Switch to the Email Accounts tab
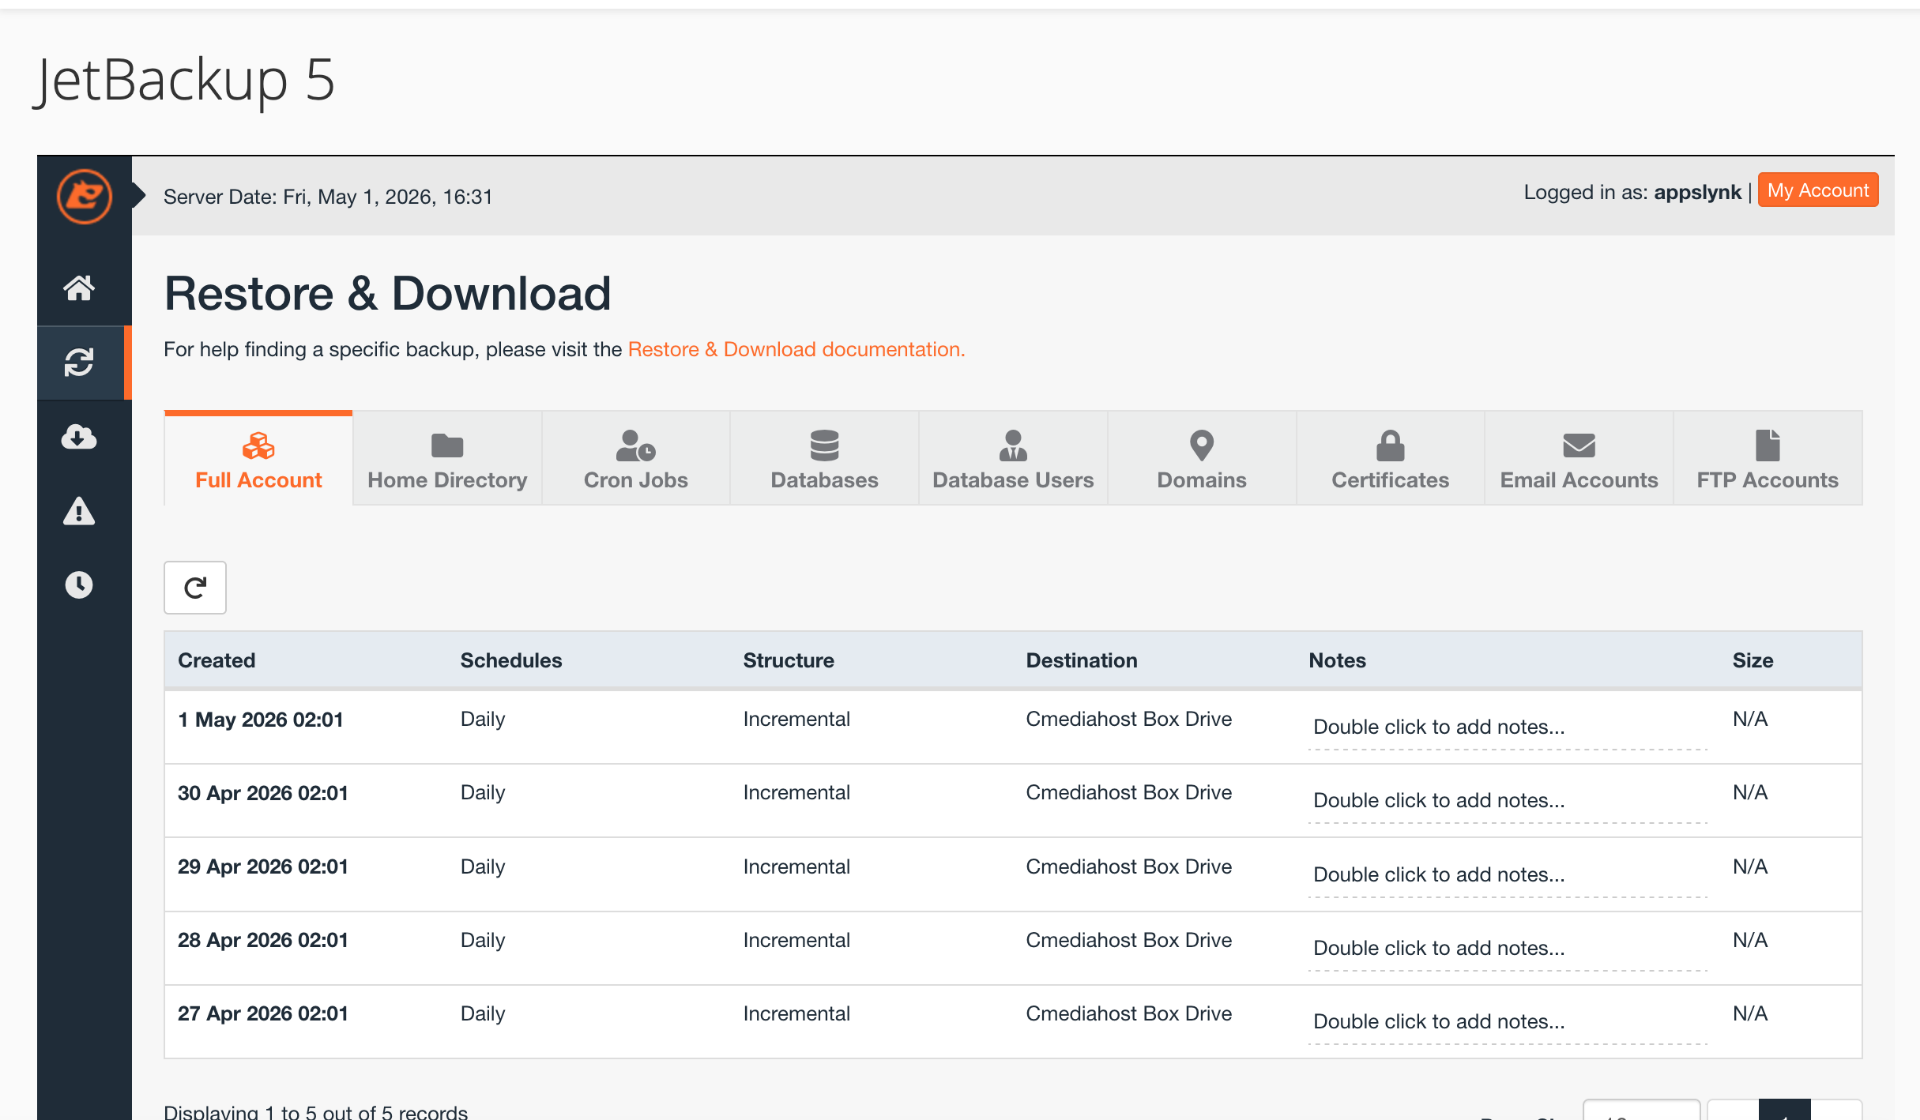This screenshot has width=1920, height=1120. [x=1579, y=459]
